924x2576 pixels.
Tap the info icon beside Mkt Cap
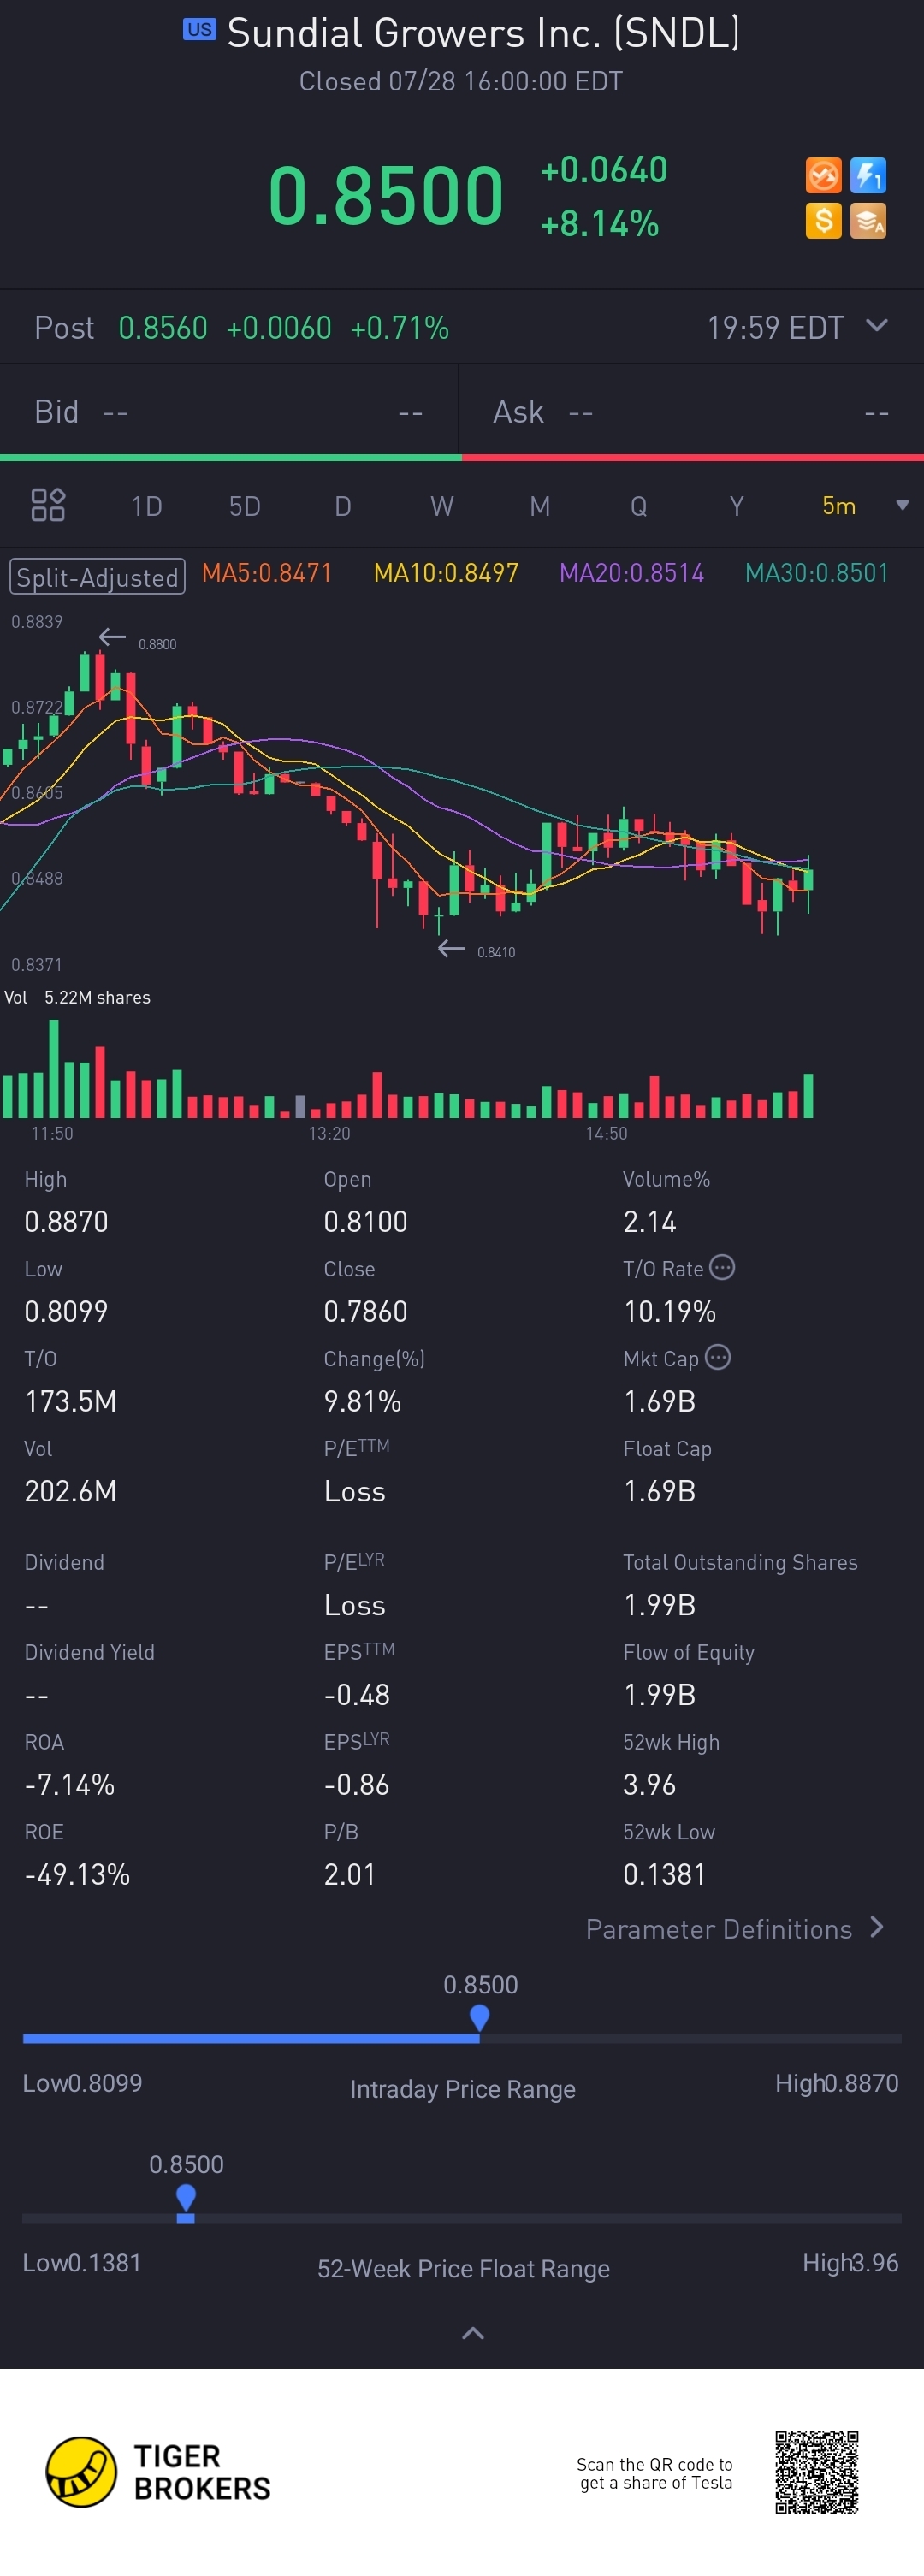[718, 1357]
